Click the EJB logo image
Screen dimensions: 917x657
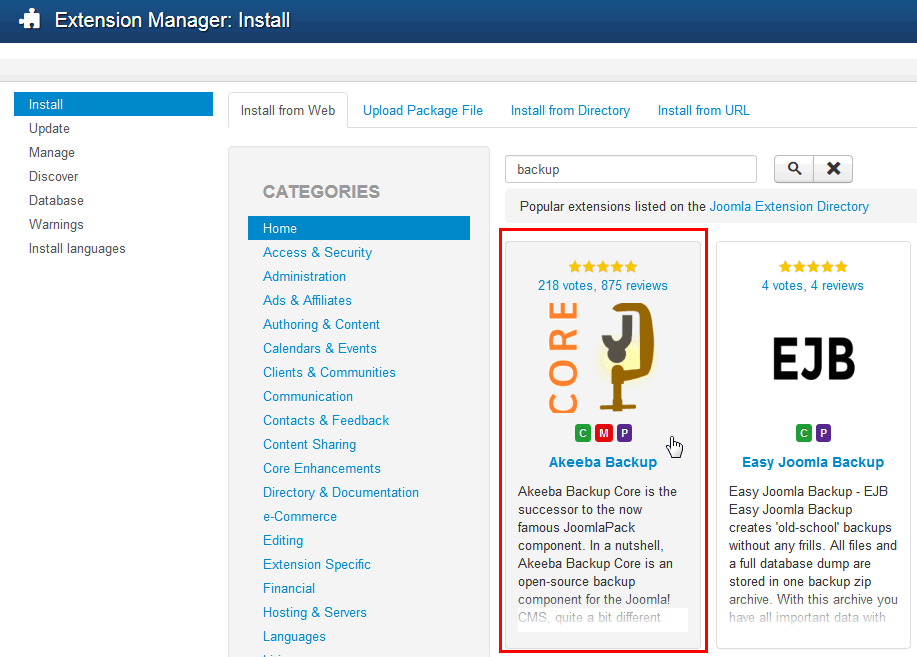click(x=813, y=359)
